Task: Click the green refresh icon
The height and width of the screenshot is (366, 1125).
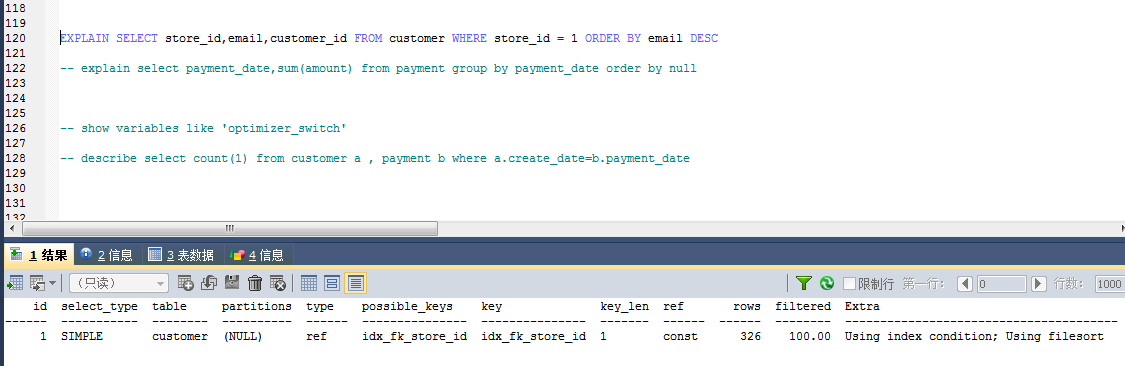Action: pyautogui.click(x=827, y=283)
